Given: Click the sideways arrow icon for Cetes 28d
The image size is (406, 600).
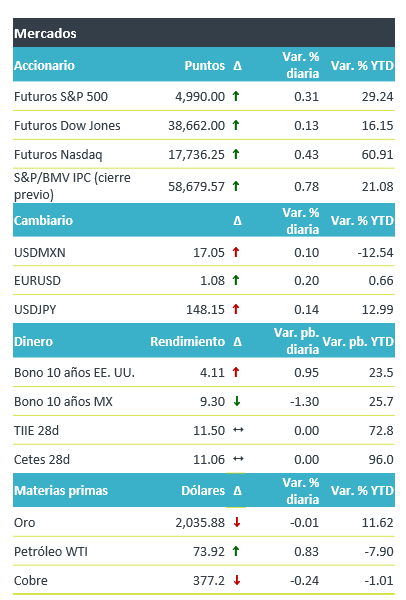Looking at the screenshot, I should coord(238,459).
